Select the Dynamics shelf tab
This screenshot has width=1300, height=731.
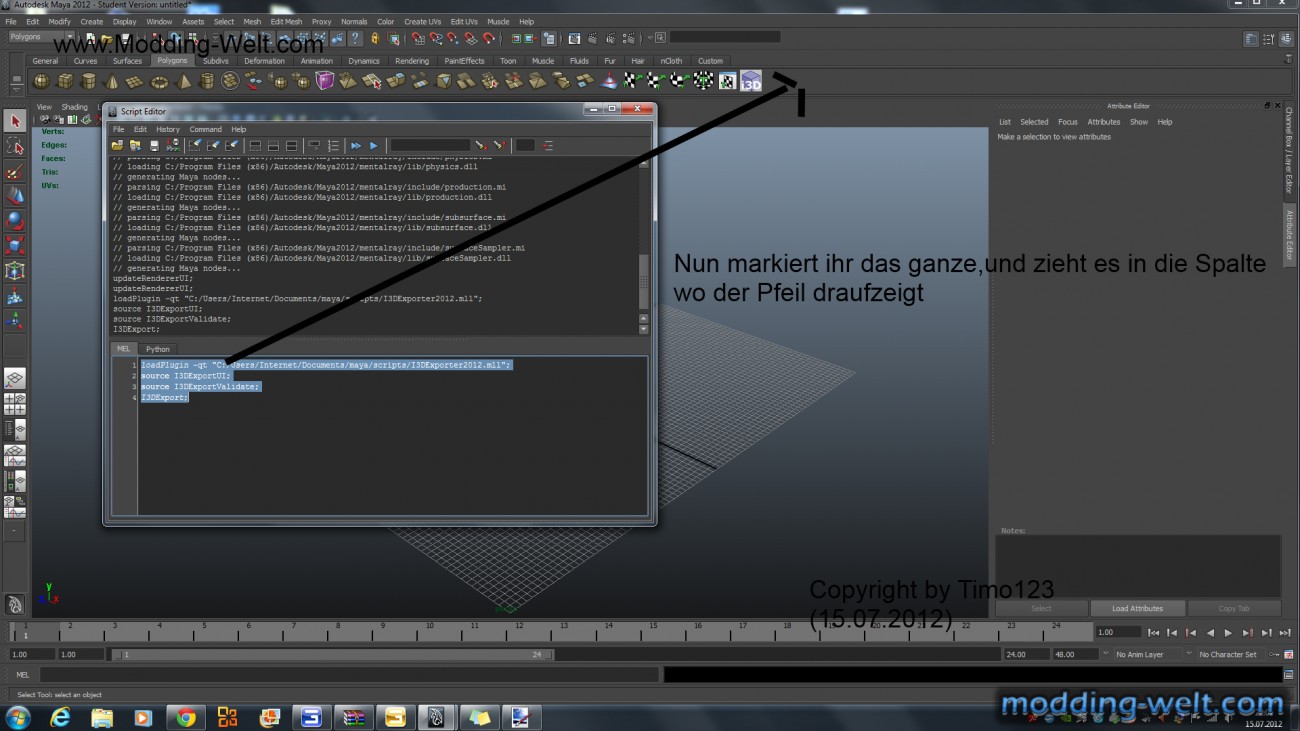364,61
